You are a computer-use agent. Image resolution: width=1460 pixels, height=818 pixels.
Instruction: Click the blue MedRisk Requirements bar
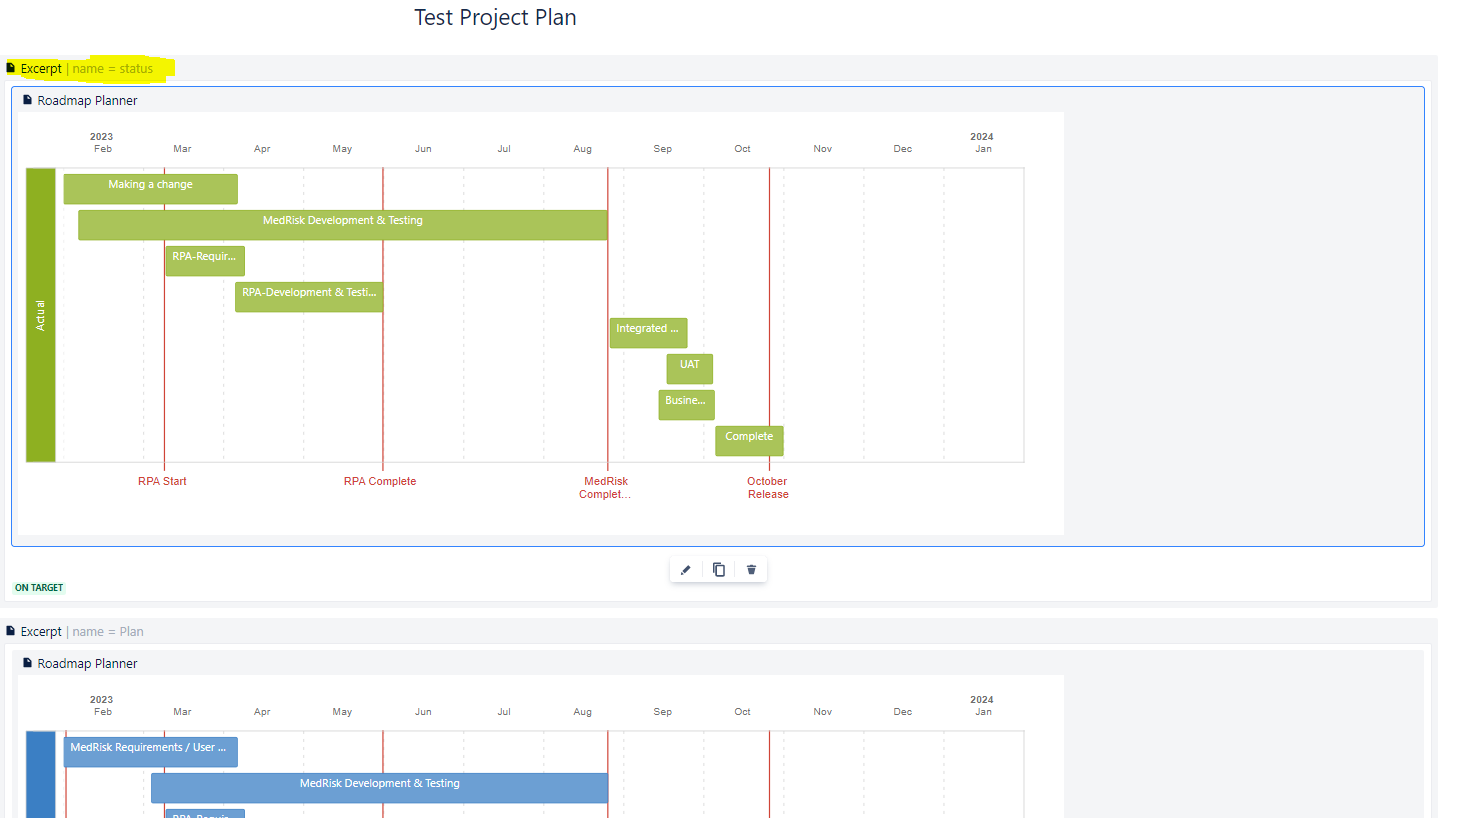coord(151,752)
